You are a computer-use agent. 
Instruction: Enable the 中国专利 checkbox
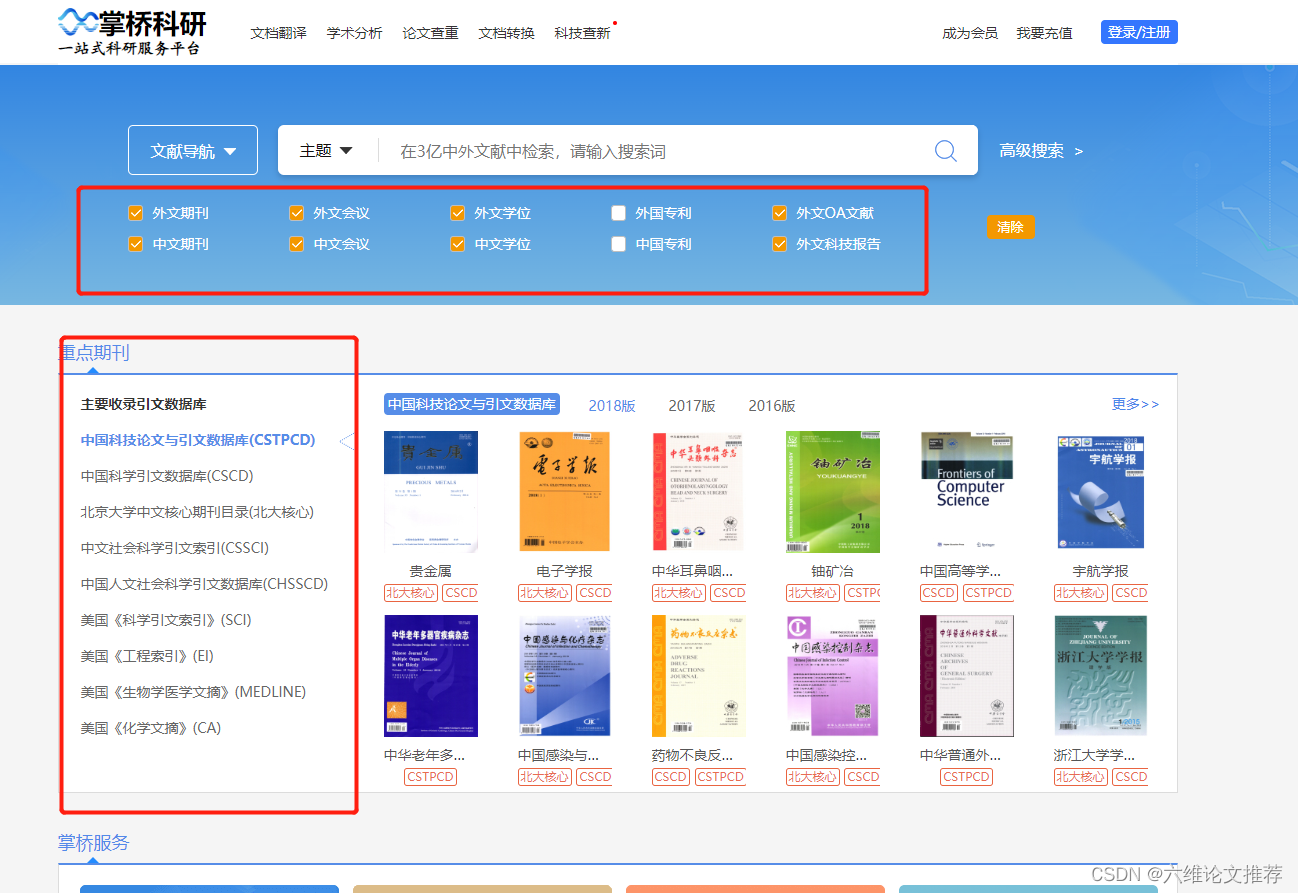point(618,244)
